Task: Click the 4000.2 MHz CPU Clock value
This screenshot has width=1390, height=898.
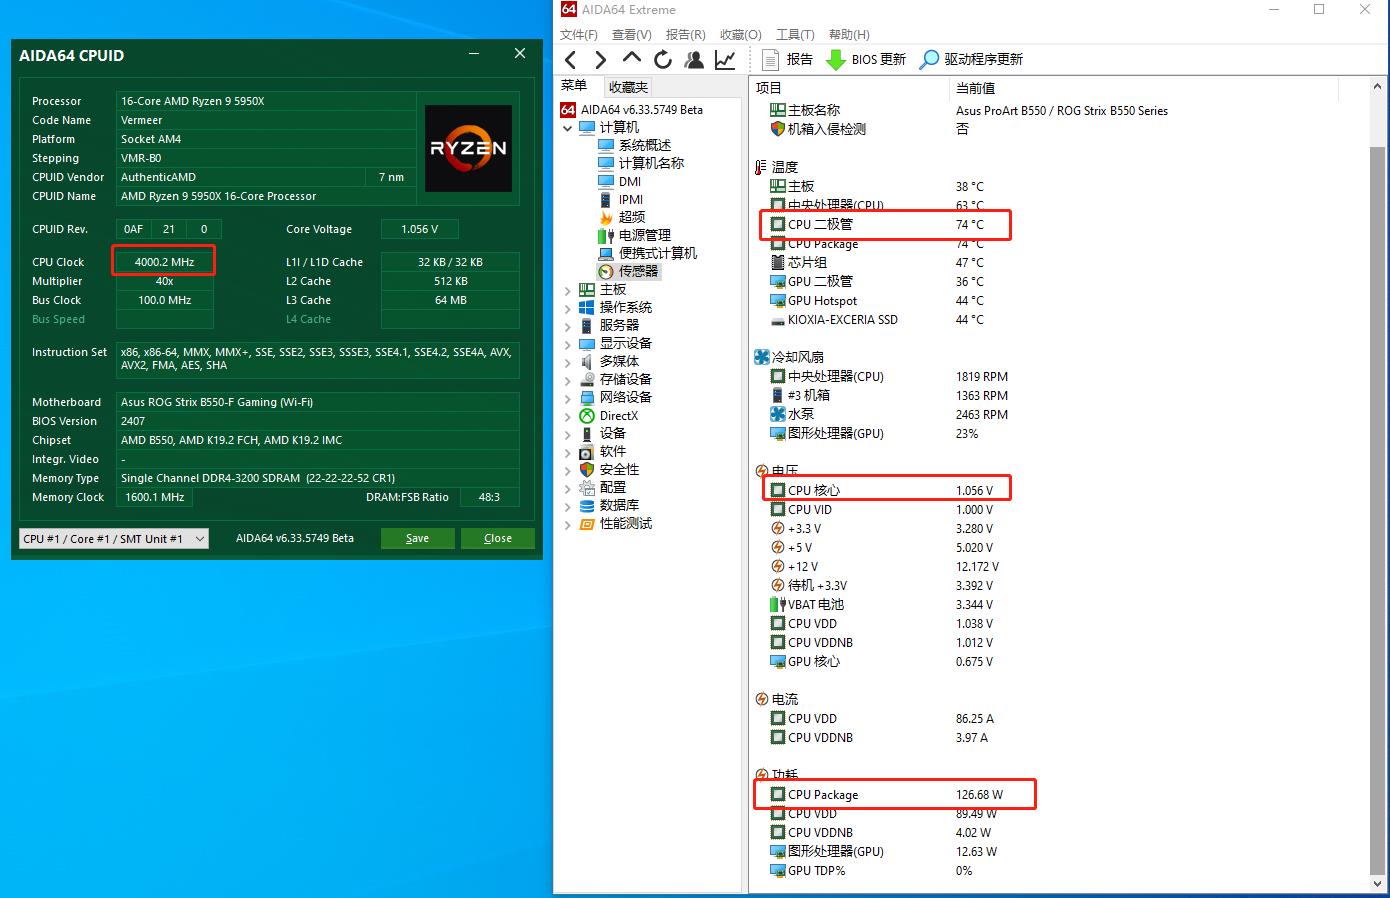Action: click(164, 262)
